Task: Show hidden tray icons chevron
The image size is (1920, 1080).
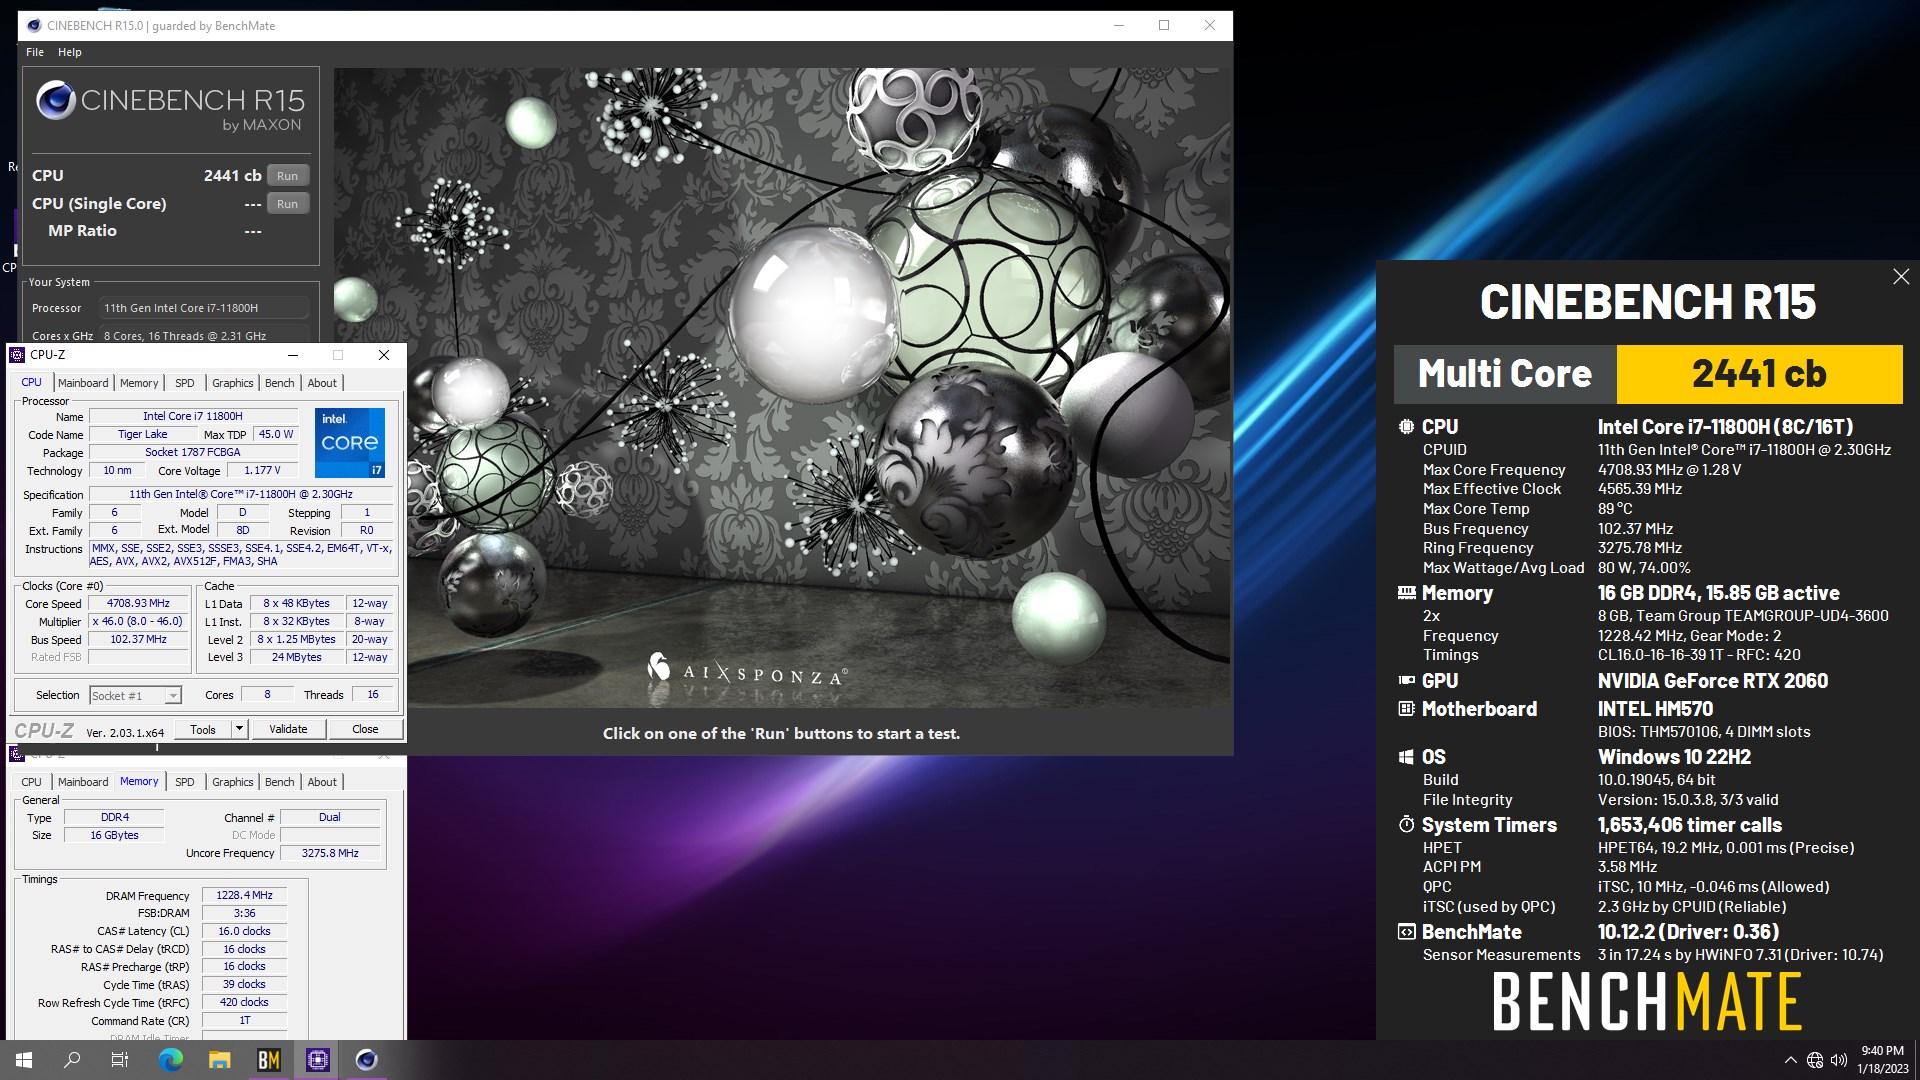Action: click(x=1790, y=1060)
